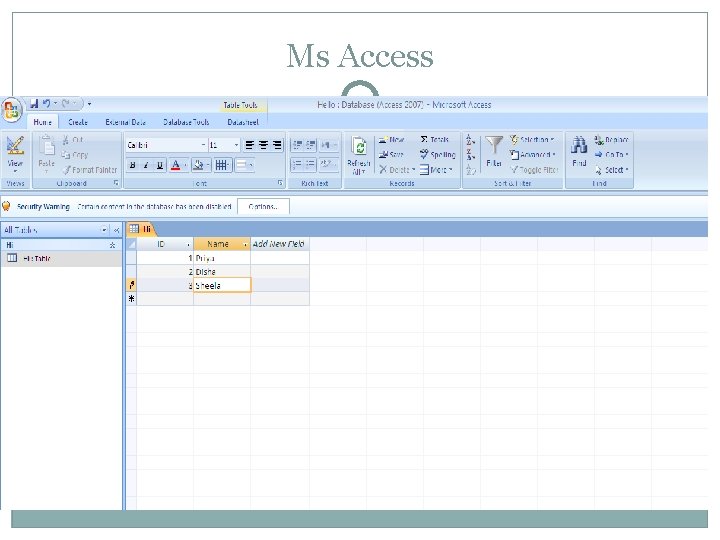Click the Sheela name cell
The width and height of the screenshot is (720, 540).
click(222, 285)
